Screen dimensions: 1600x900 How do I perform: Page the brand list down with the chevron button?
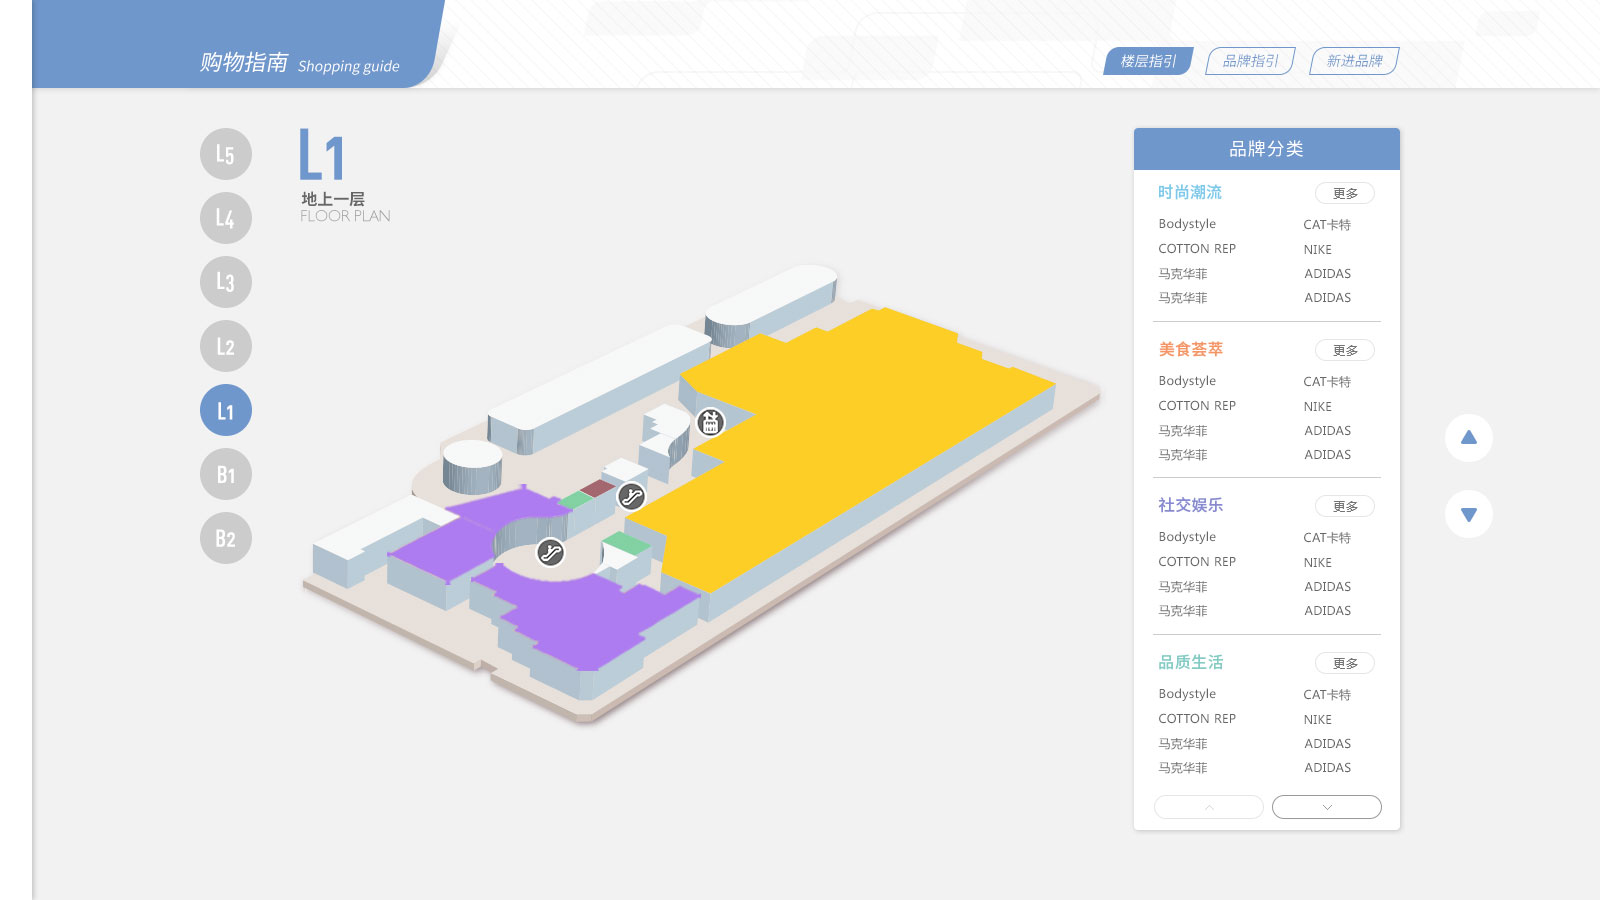(1327, 807)
